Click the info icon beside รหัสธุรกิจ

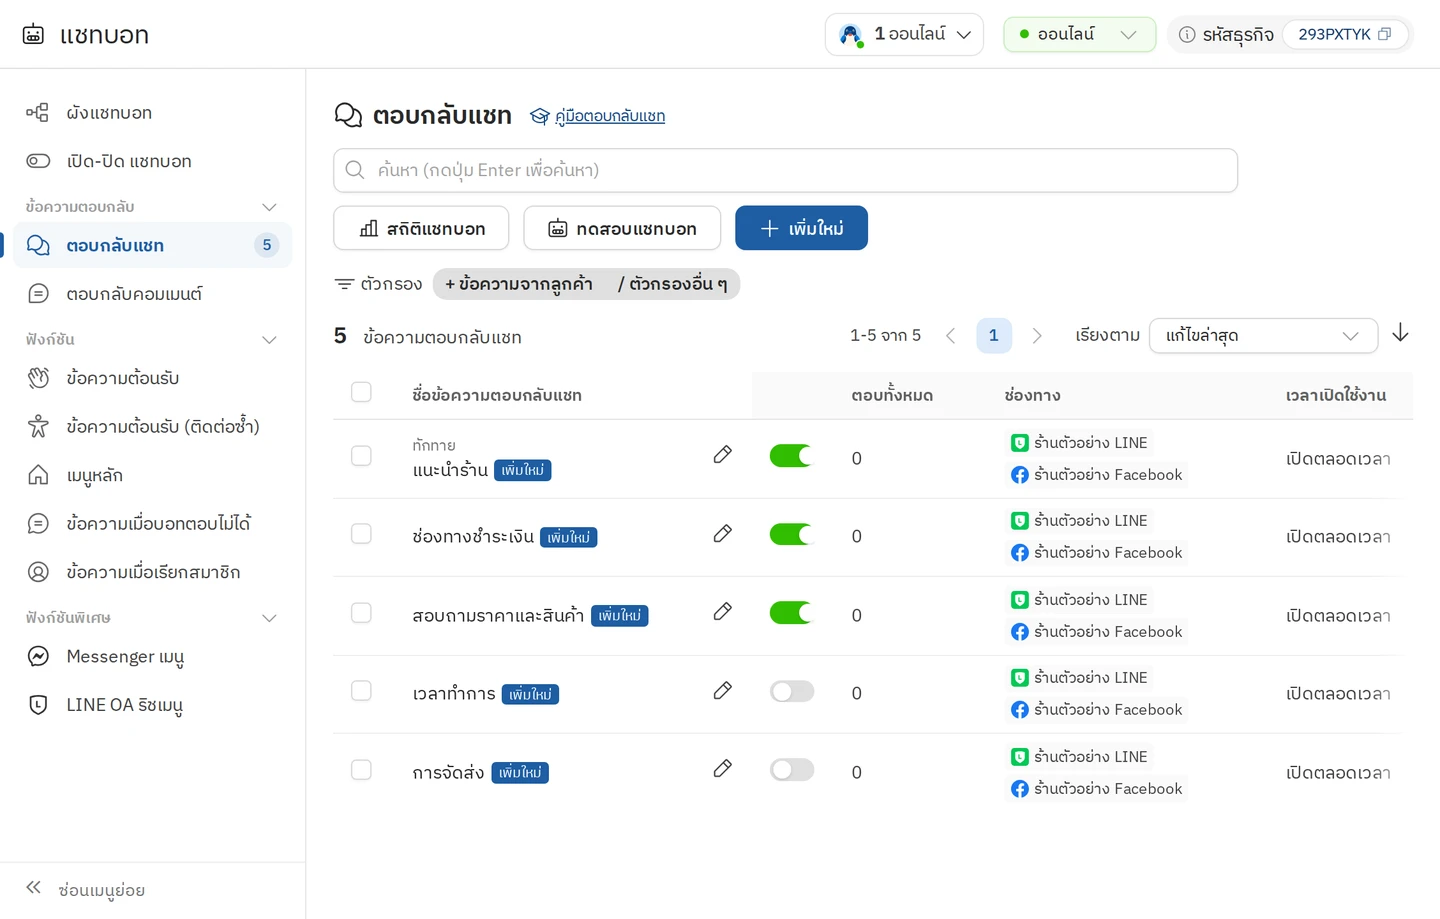pos(1187,35)
